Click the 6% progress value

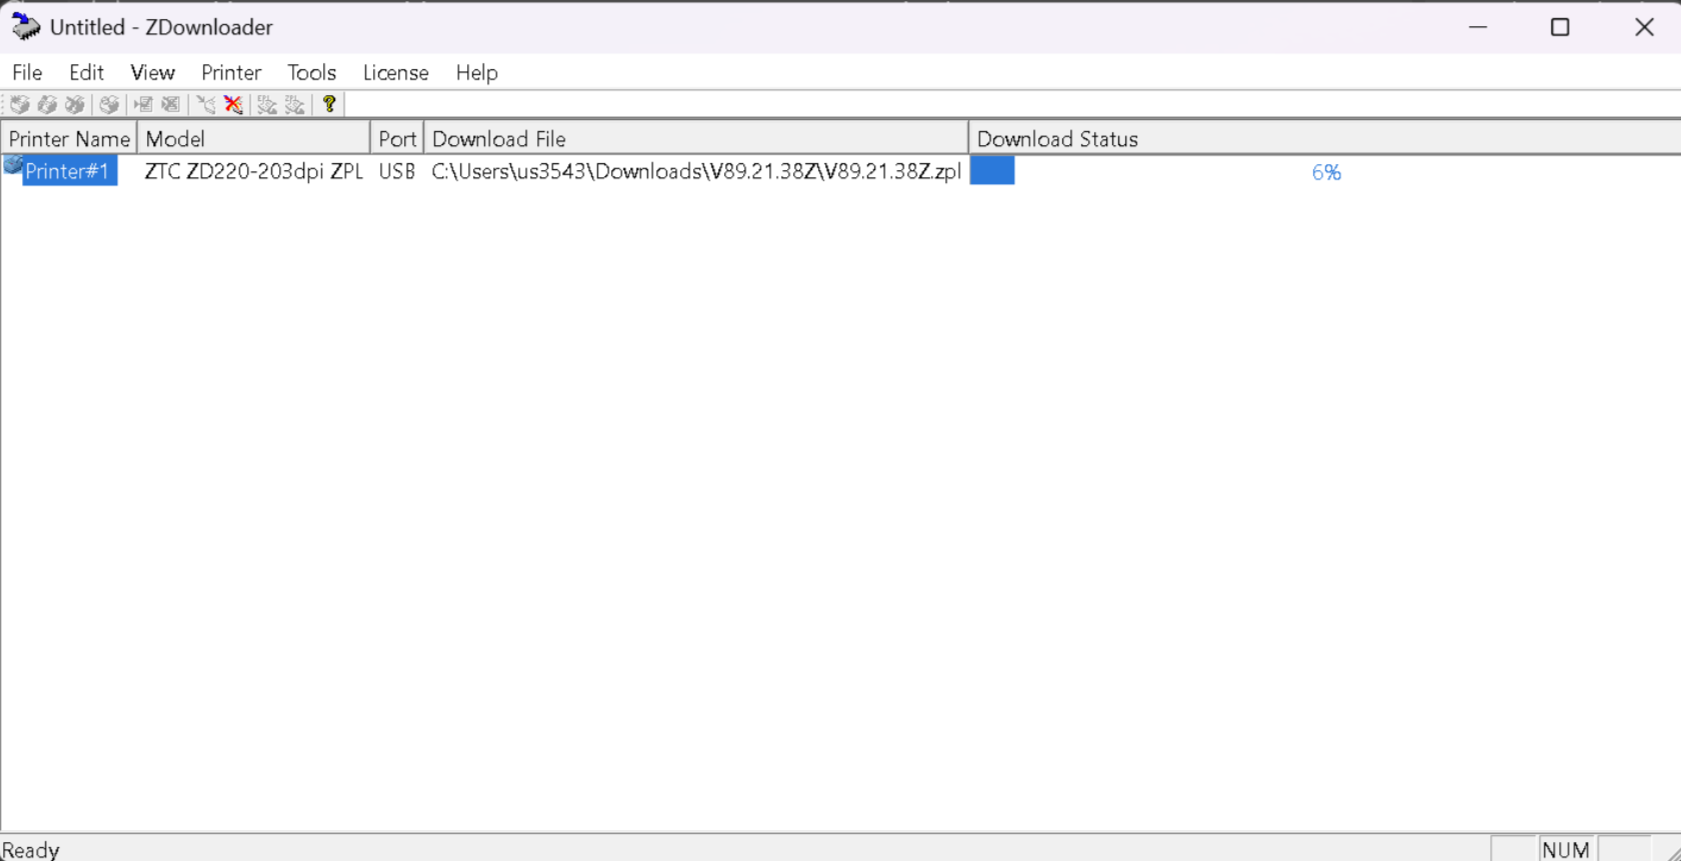pos(1326,173)
